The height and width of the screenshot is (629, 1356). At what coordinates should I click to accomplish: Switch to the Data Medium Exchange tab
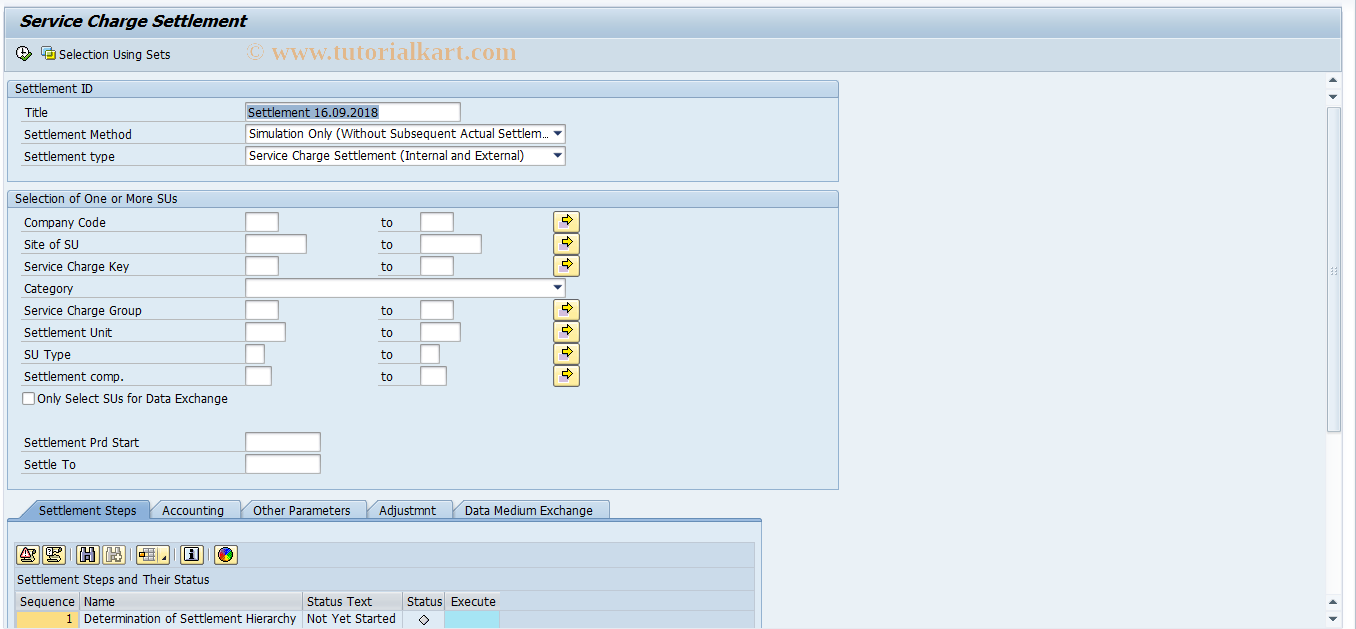tap(529, 510)
